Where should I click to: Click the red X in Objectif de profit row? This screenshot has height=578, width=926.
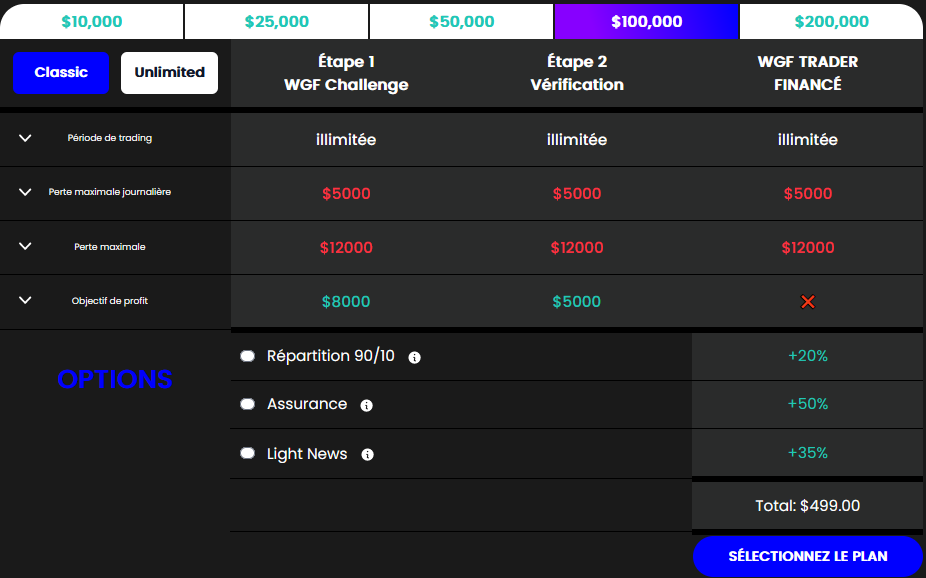point(807,302)
